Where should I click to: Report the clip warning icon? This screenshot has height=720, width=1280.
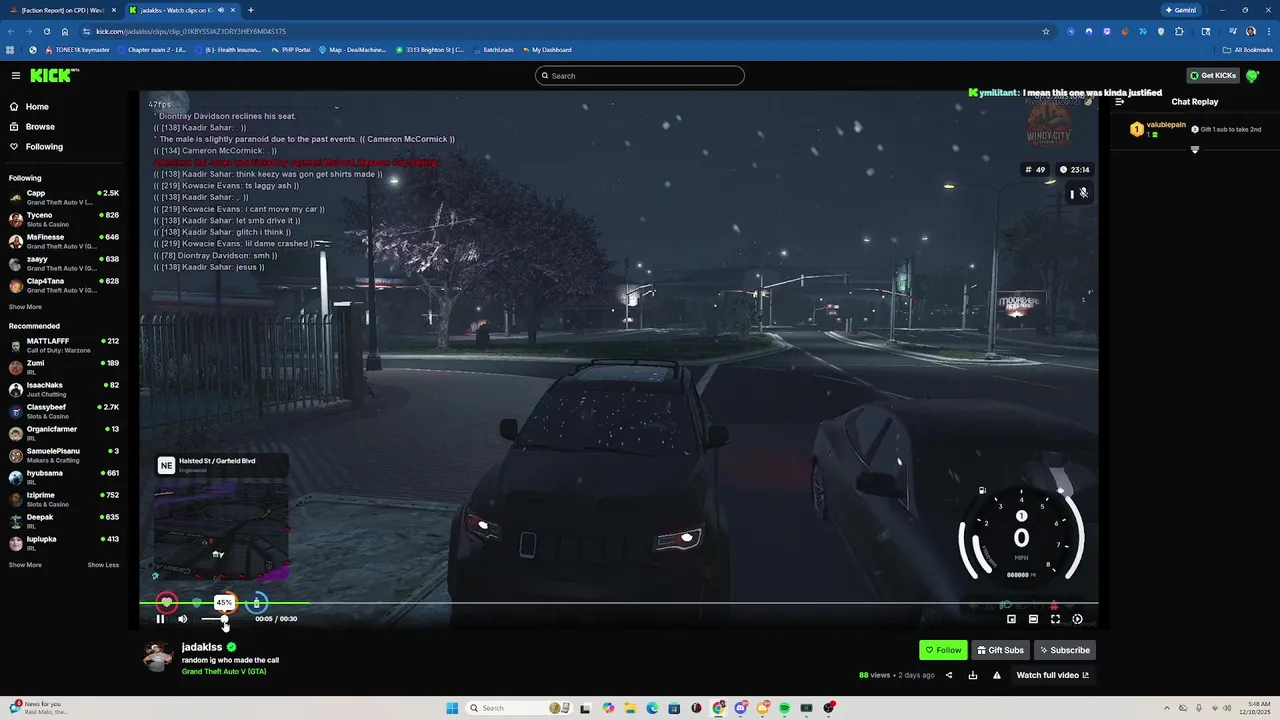tap(997, 675)
